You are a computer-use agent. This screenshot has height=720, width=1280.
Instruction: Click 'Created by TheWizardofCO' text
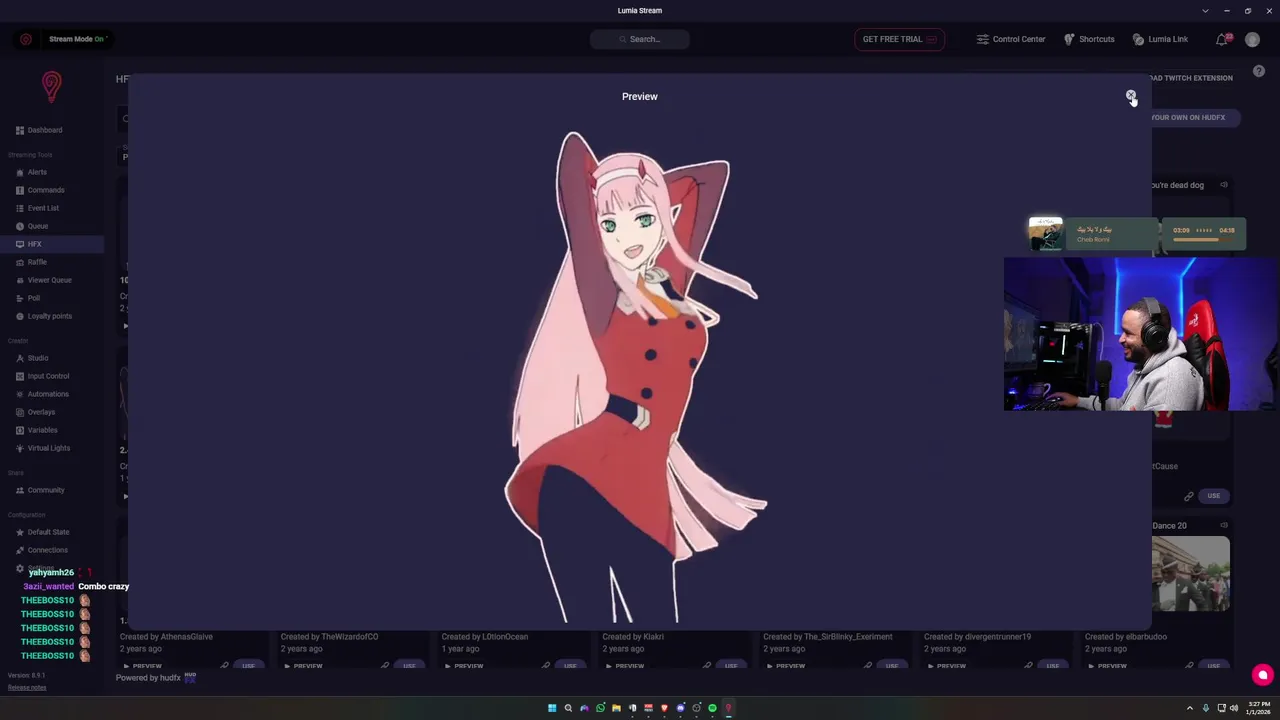pos(329,637)
